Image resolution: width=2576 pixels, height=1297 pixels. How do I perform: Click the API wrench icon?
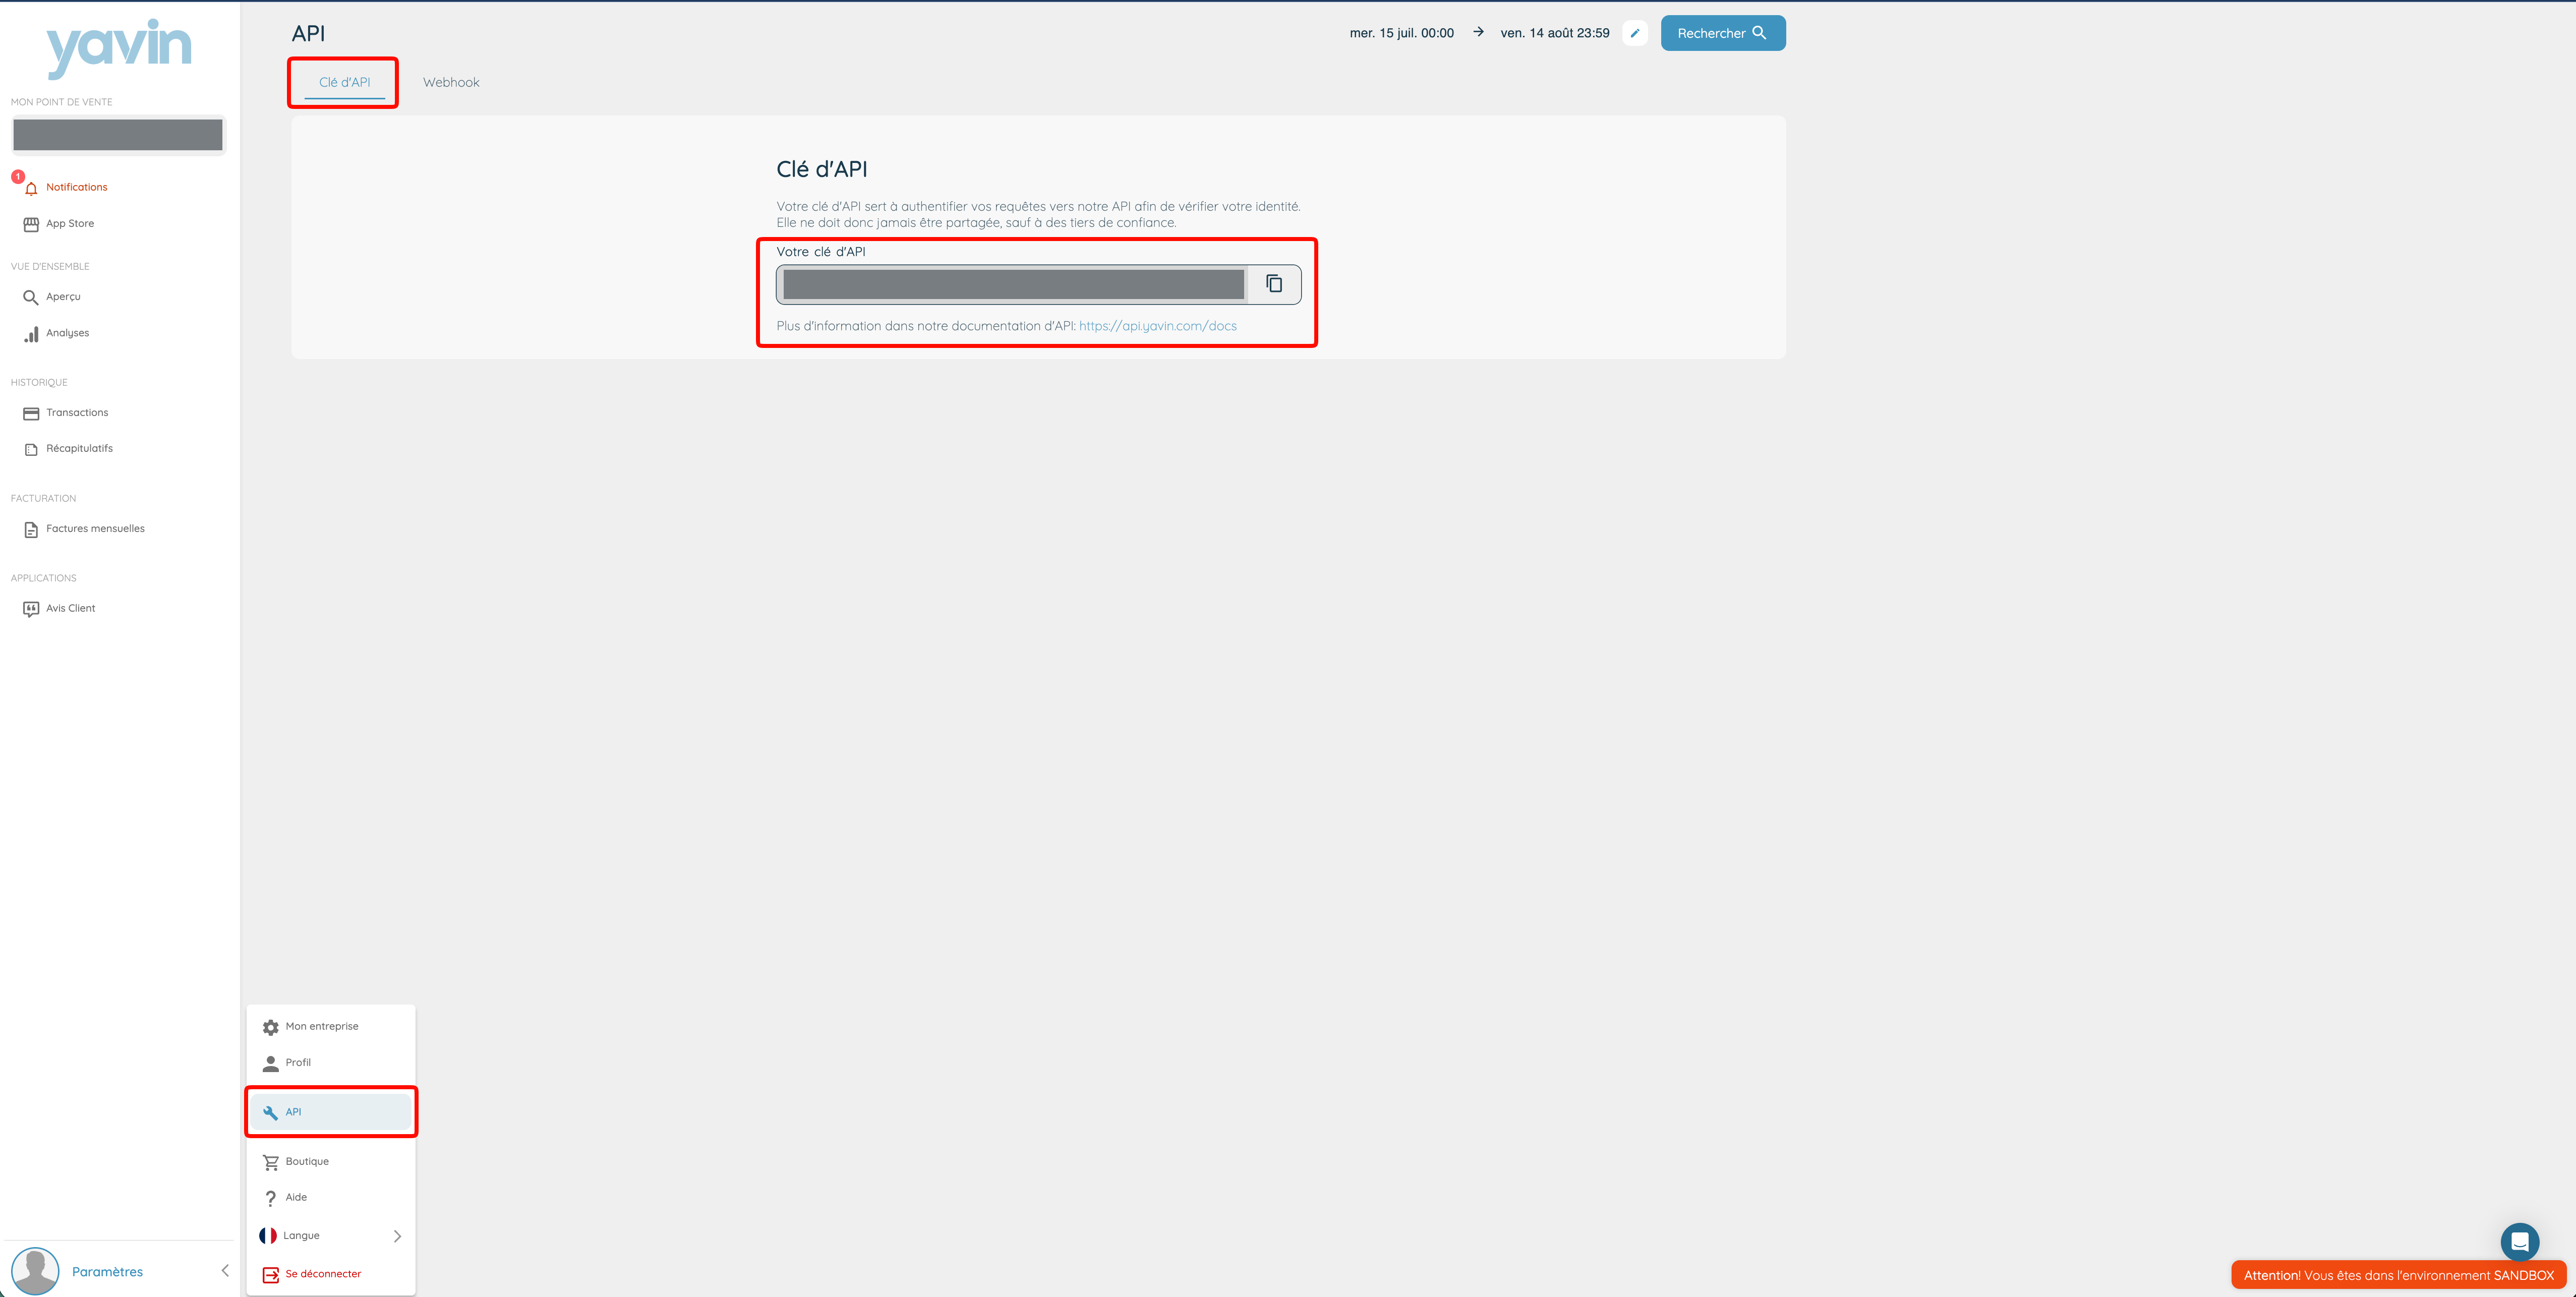coord(270,1112)
